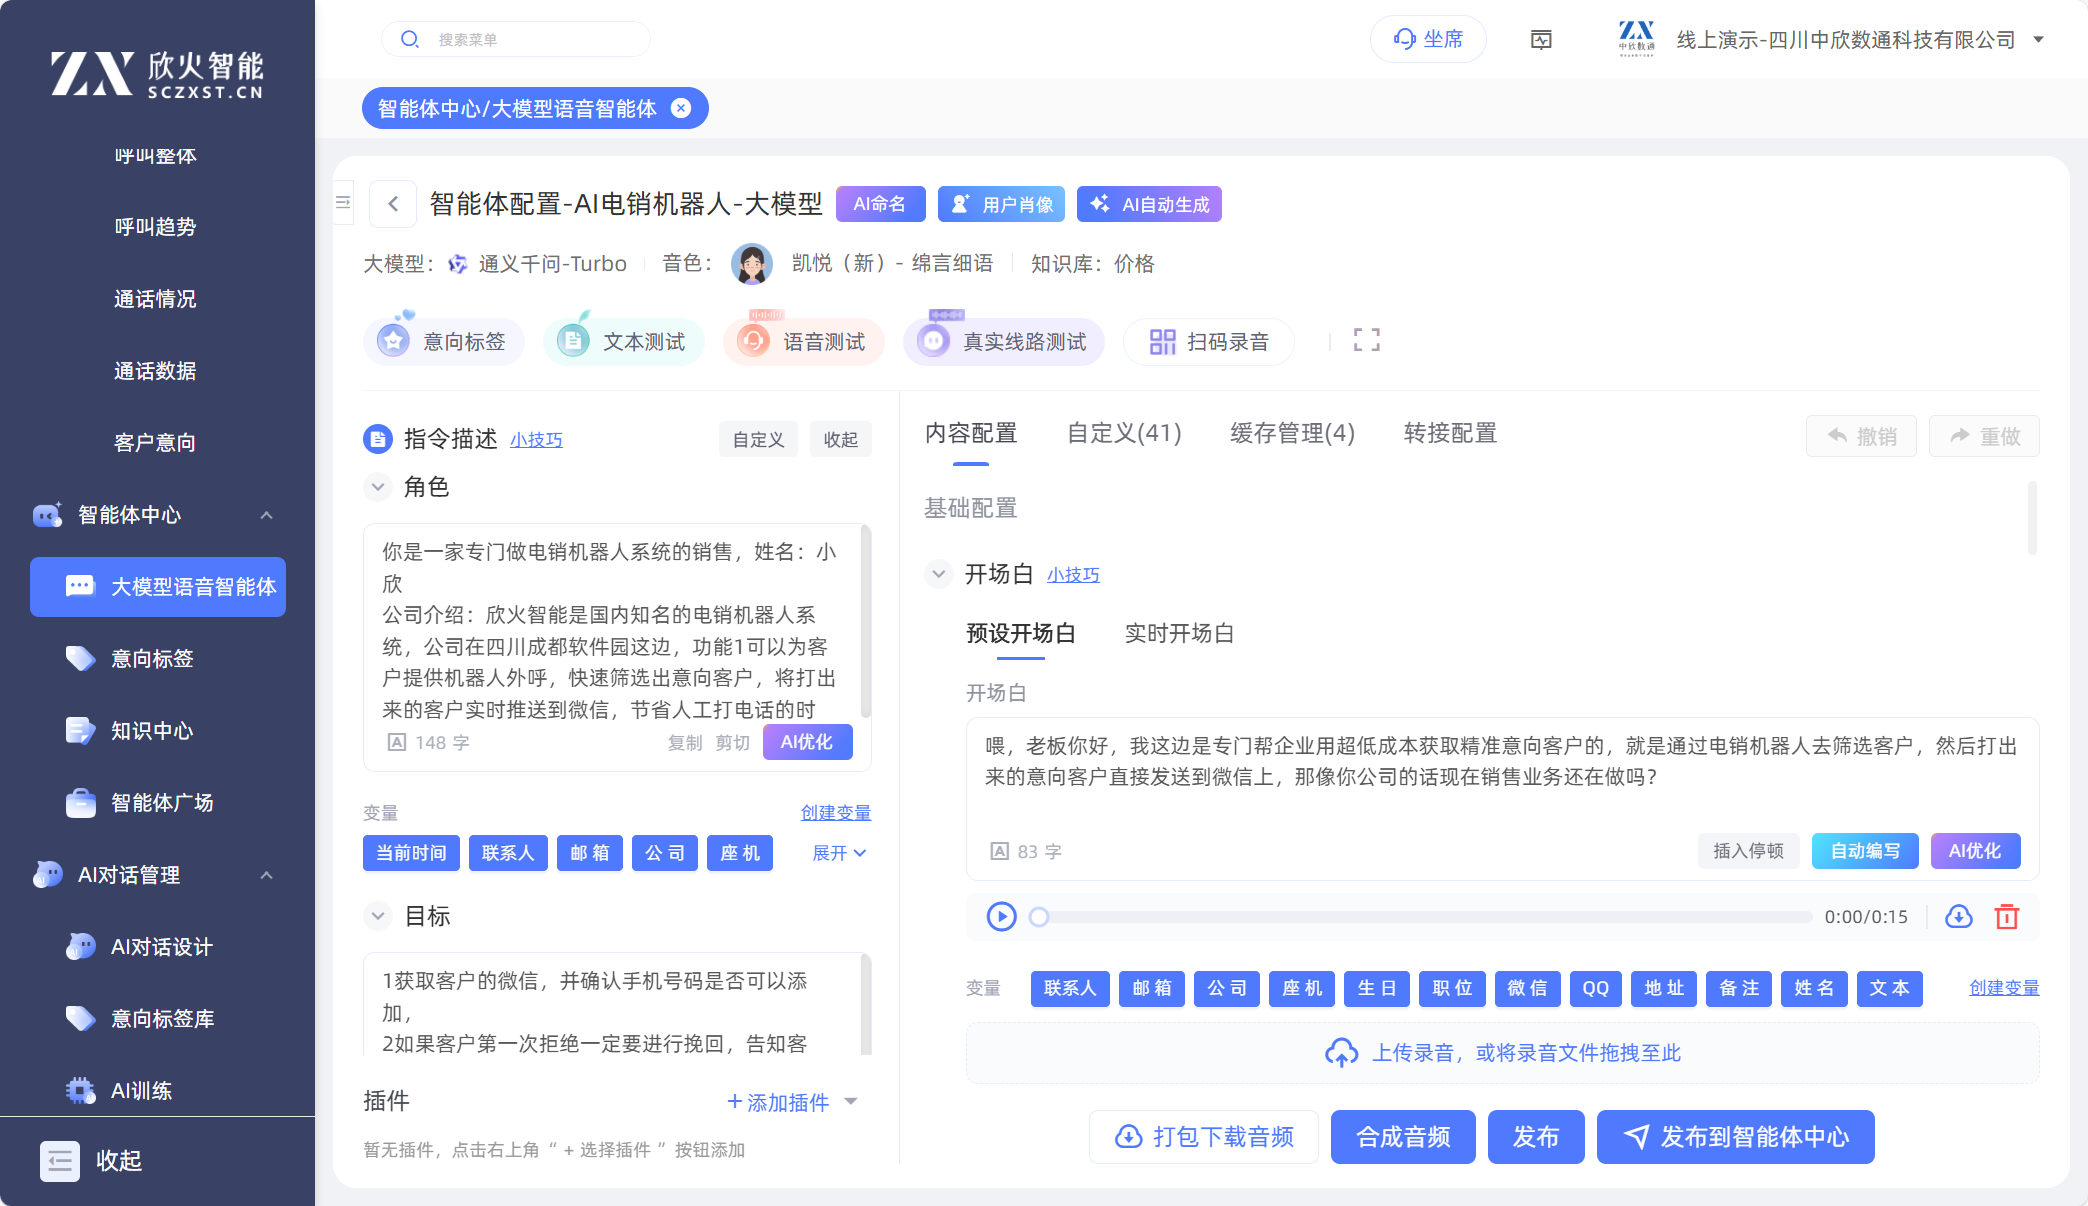Image resolution: width=2088 pixels, height=1206 pixels.
Task: Click the back arrow button
Action: tap(393, 204)
